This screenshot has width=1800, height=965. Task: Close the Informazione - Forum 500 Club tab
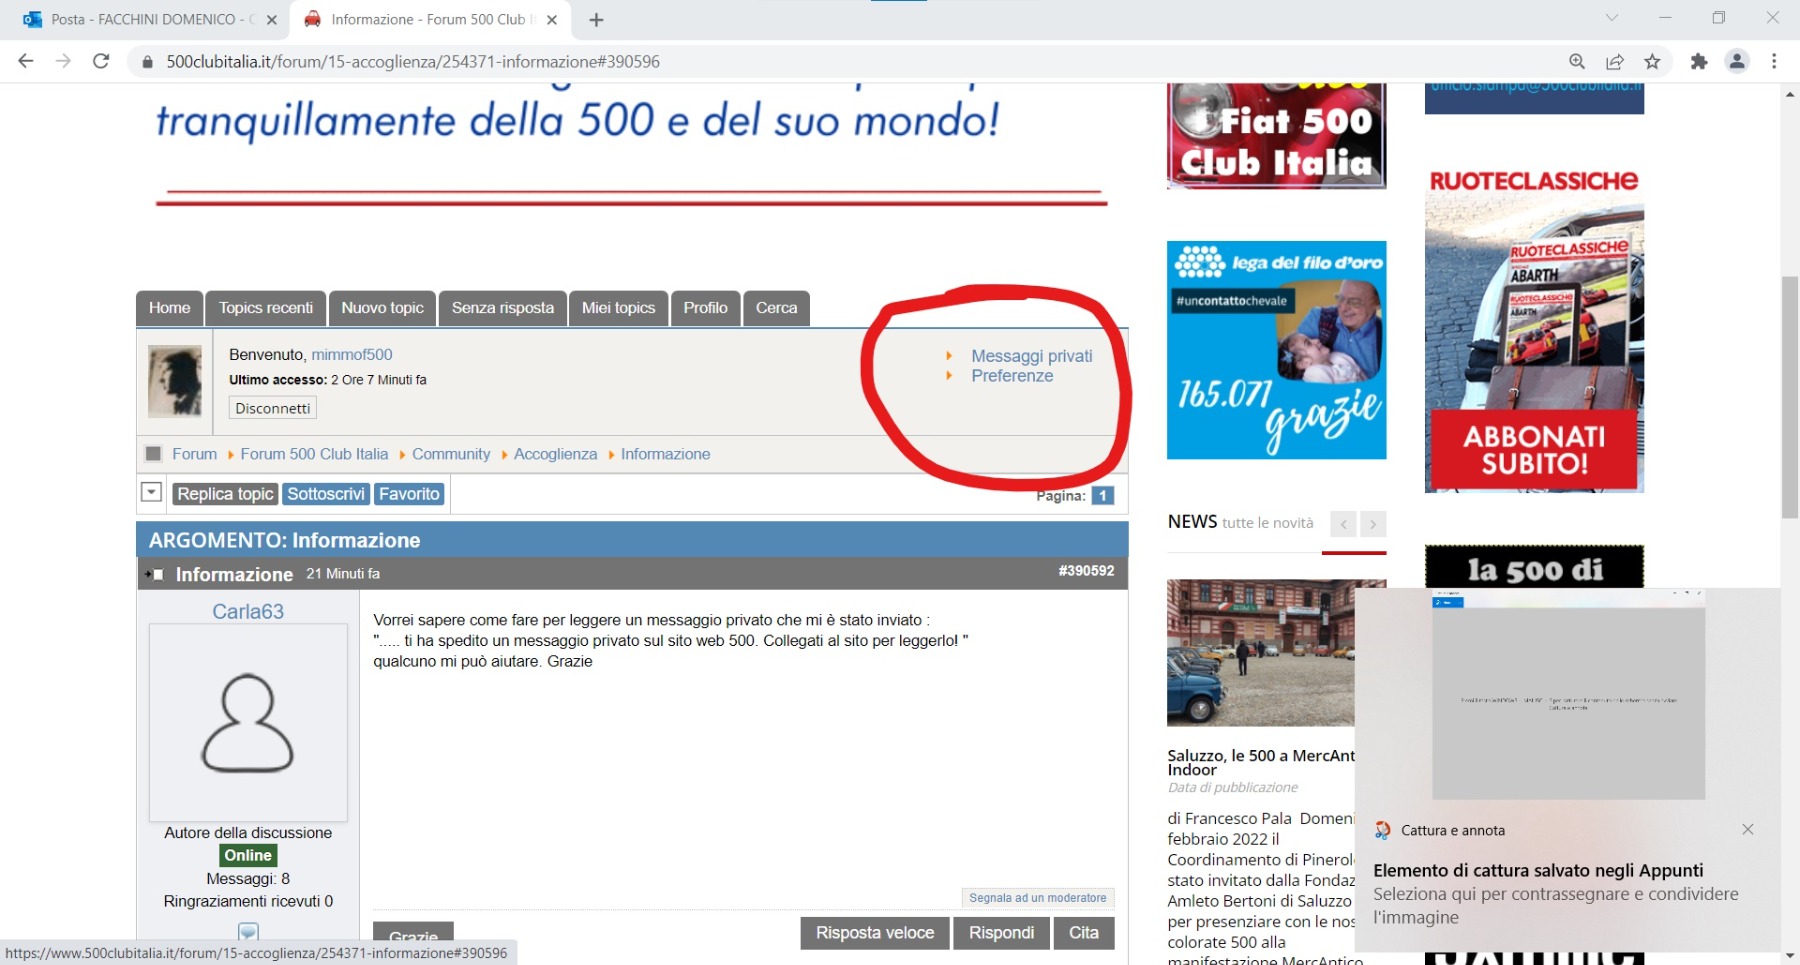[552, 19]
